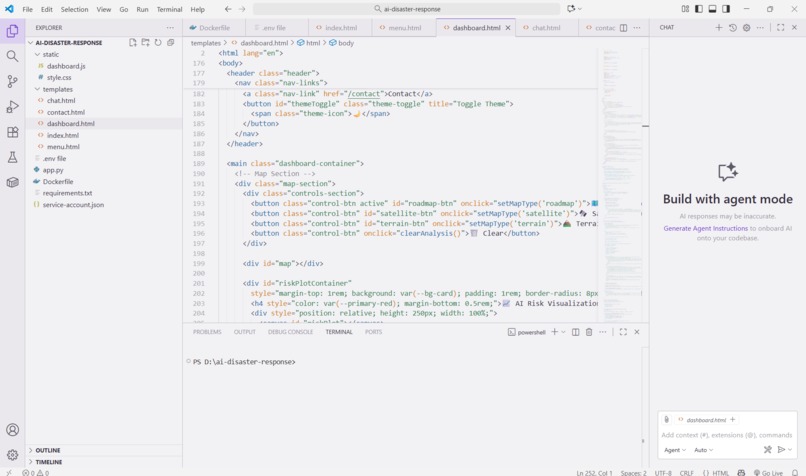Split the terminal
This screenshot has width=806, height=476.
click(x=576, y=332)
